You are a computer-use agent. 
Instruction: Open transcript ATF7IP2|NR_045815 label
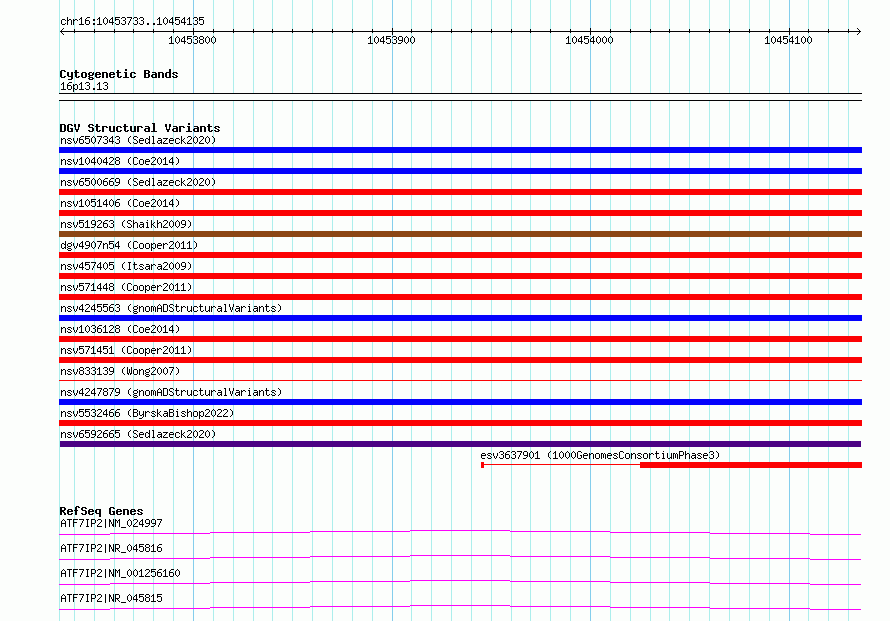111,598
